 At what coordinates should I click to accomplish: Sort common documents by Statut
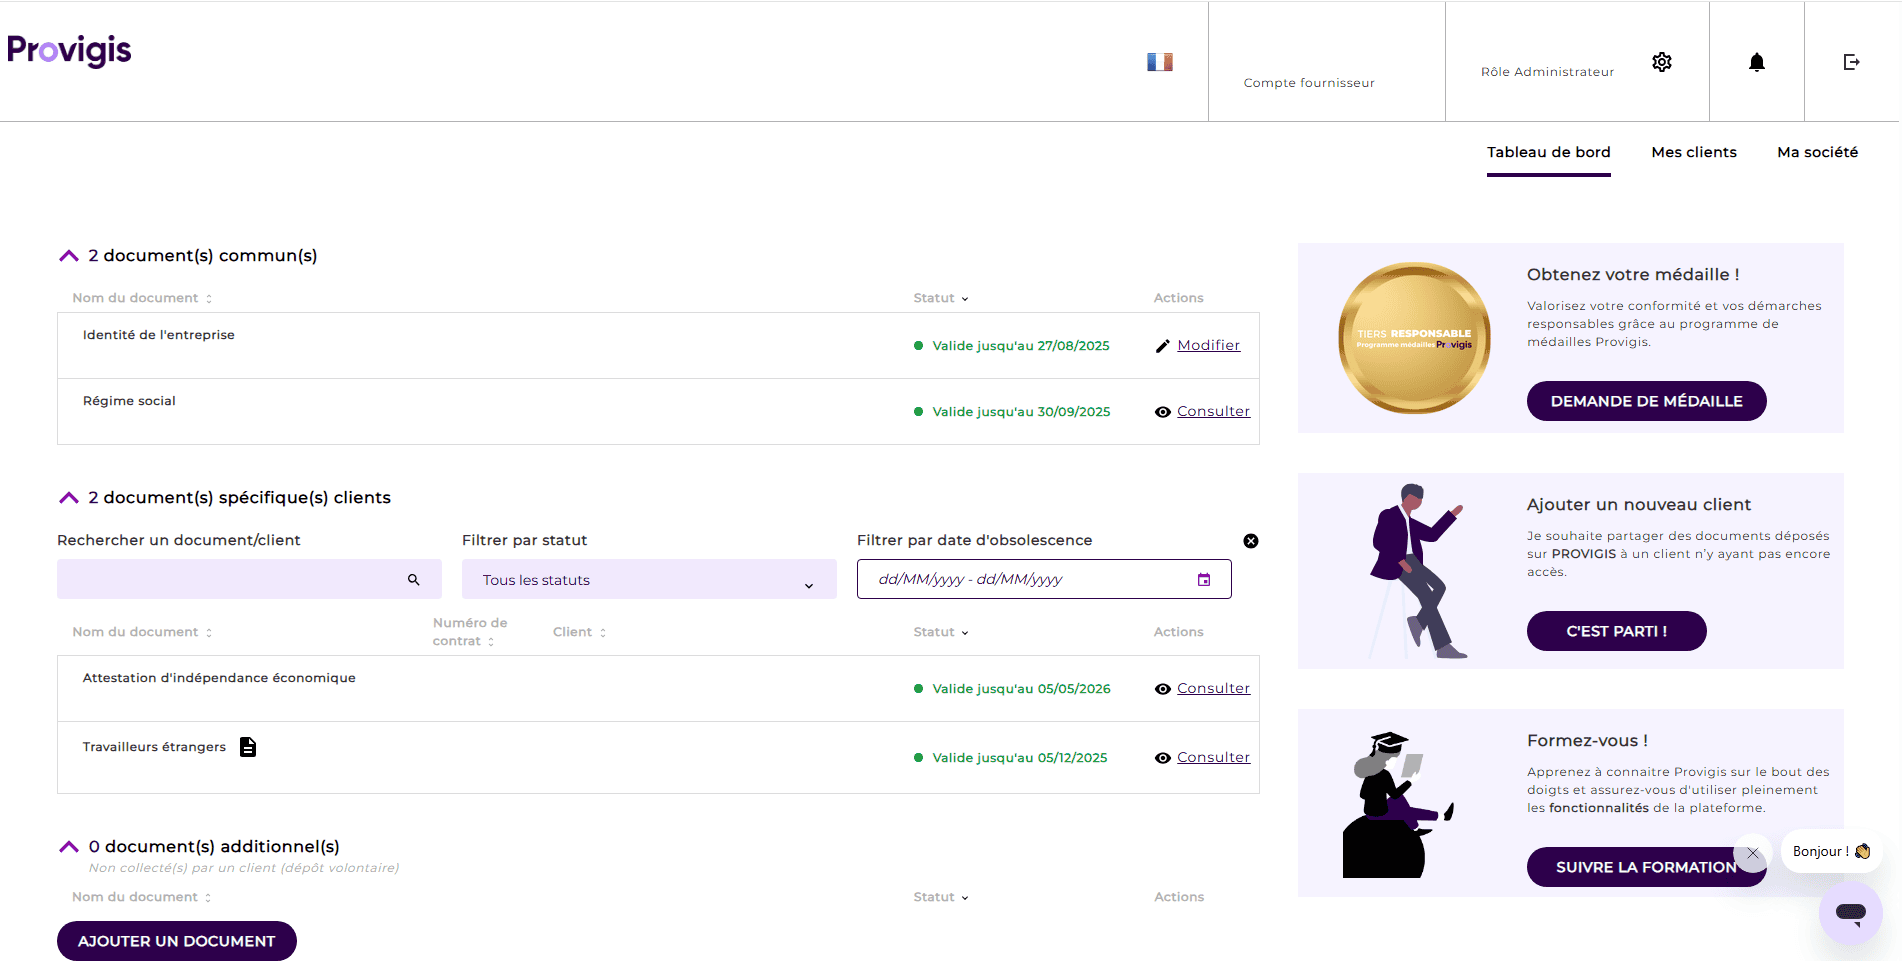(941, 298)
